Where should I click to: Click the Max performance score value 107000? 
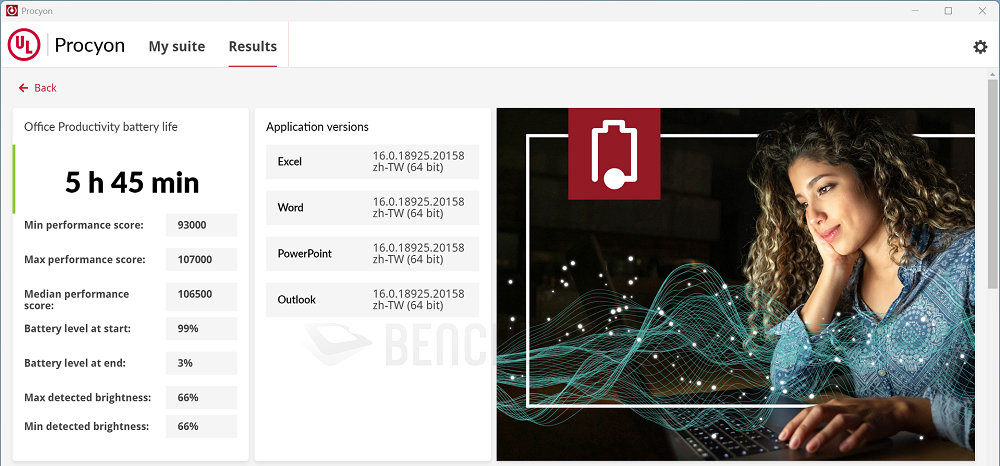pos(202,259)
